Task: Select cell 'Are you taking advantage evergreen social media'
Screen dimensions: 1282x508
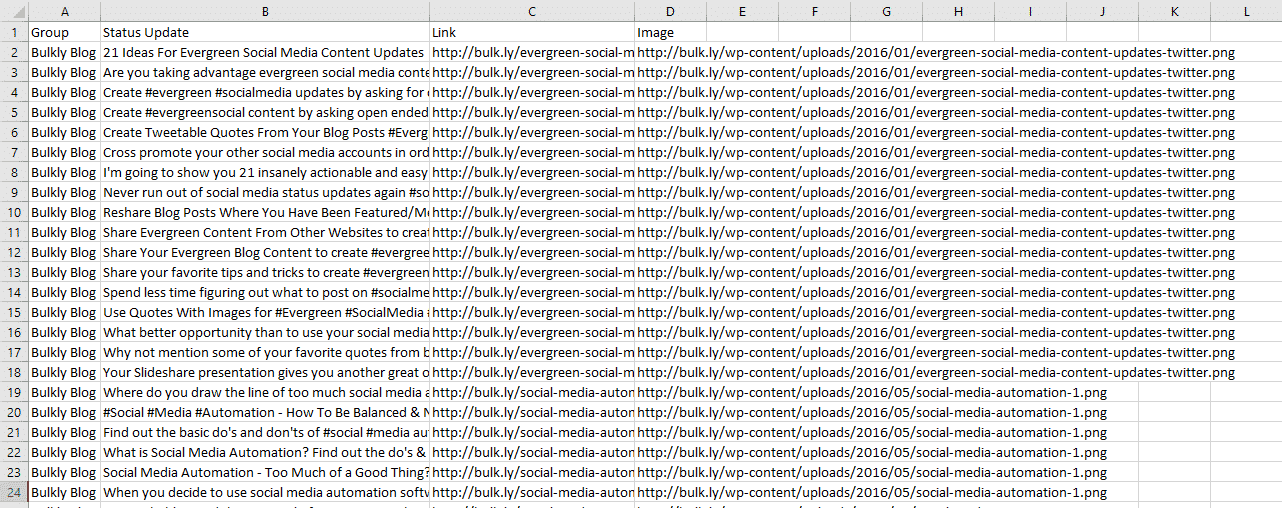Action: (x=265, y=72)
